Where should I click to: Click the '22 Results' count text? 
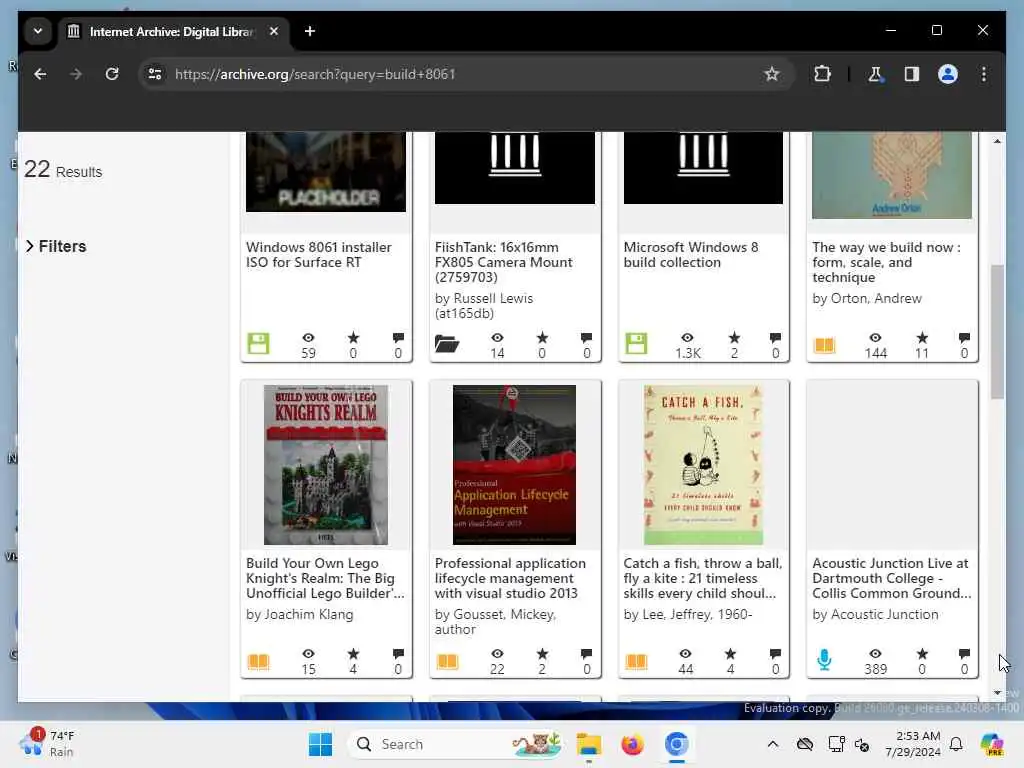click(x=63, y=170)
